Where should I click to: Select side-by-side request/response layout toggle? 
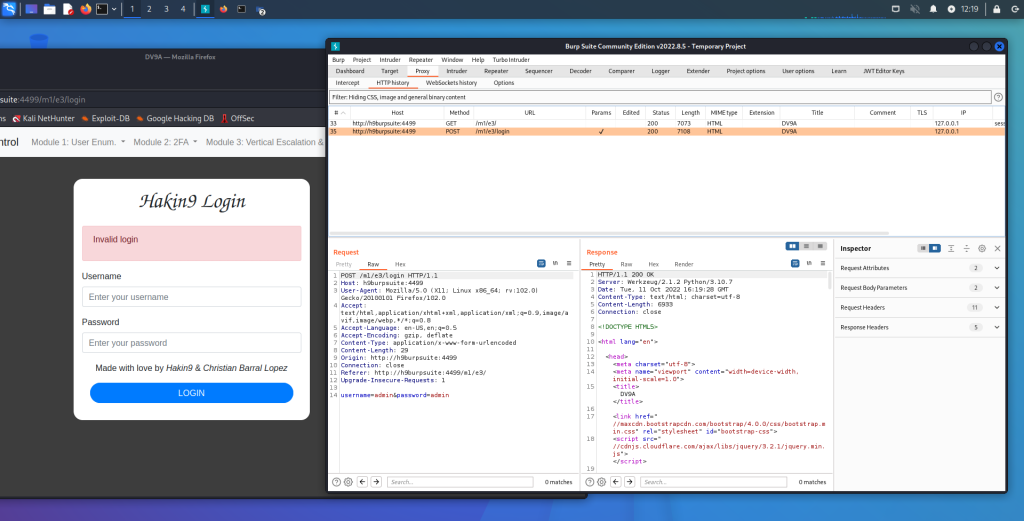792,246
